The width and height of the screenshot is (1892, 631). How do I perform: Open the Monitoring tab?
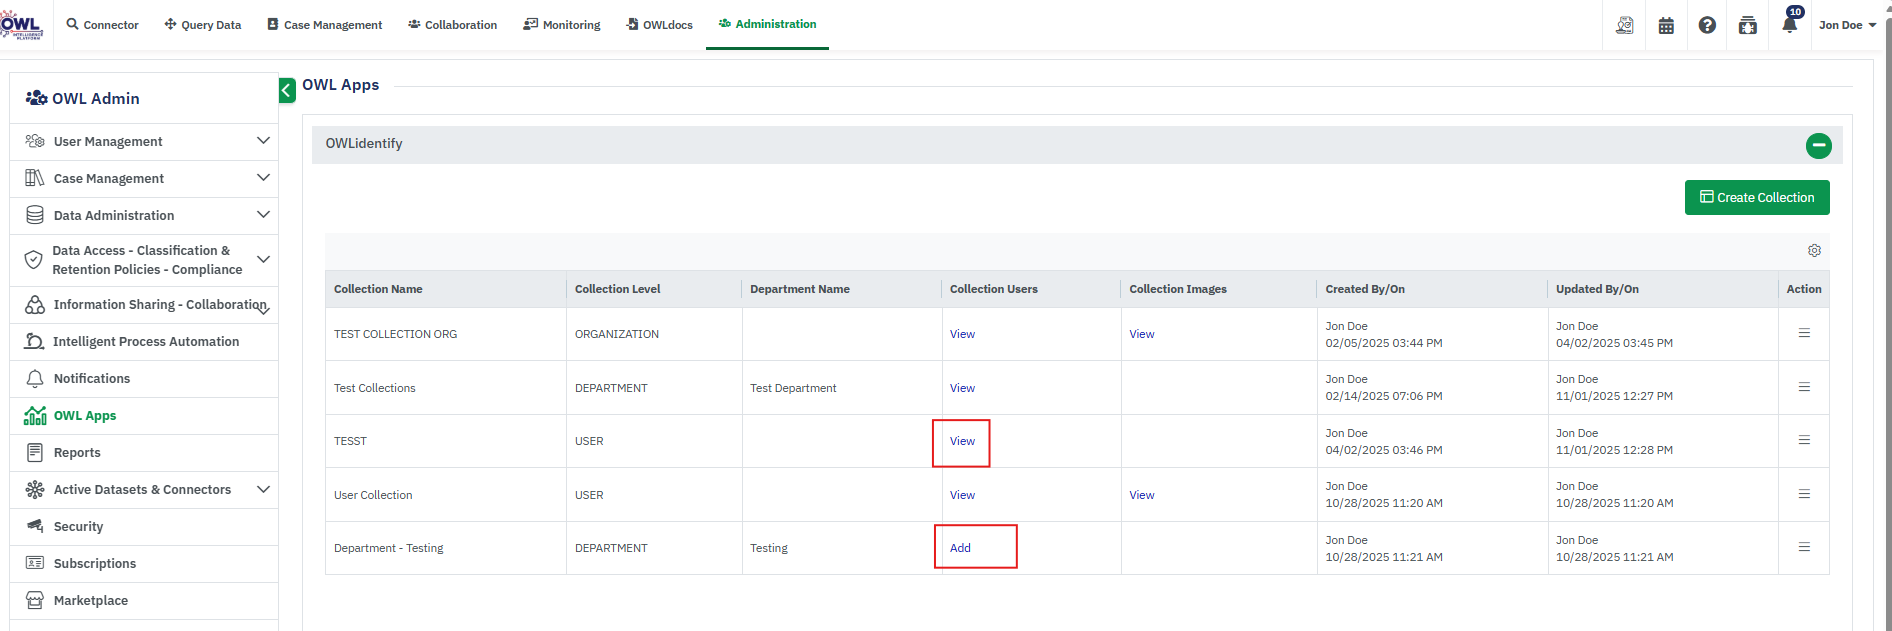562,25
